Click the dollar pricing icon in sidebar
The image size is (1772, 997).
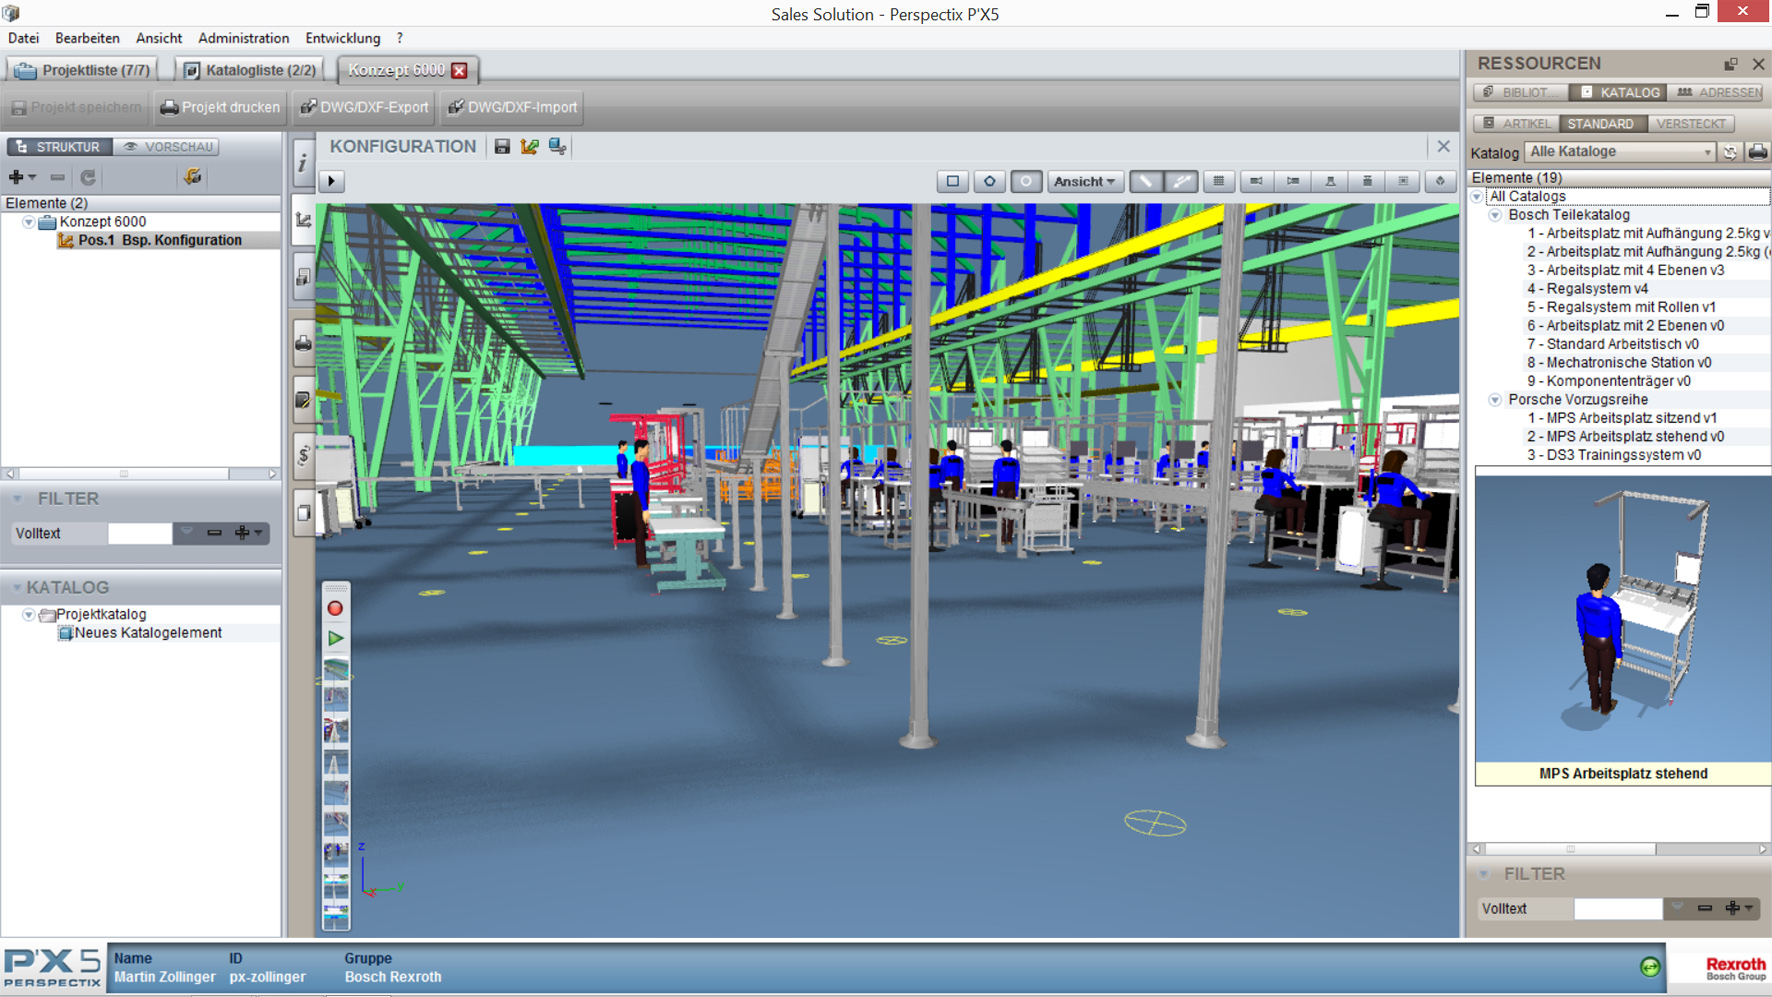tap(303, 456)
